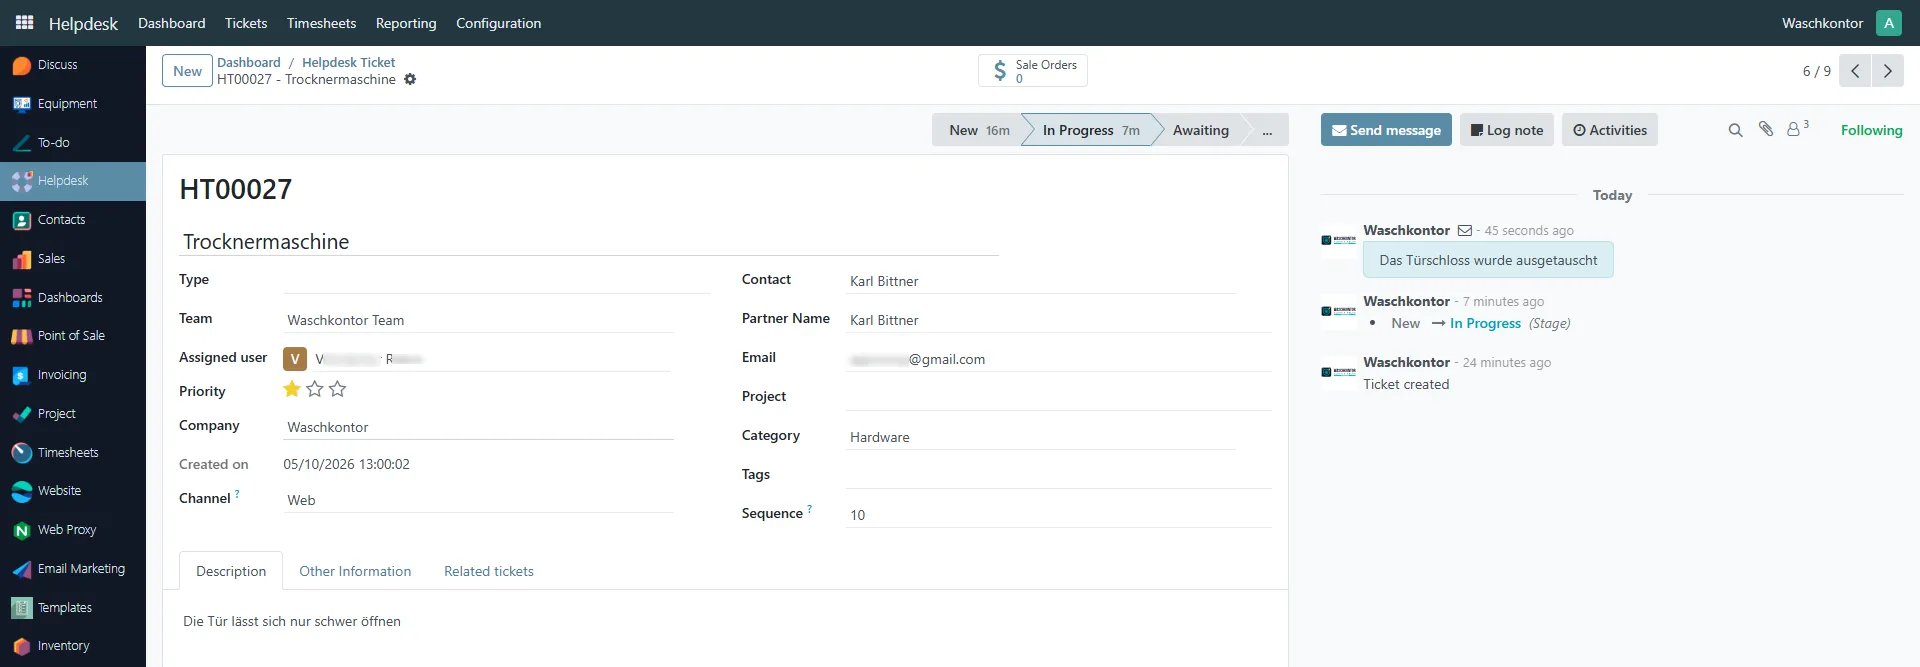1920x667 pixels.
Task: Set priority to two stars
Action: tap(315, 389)
